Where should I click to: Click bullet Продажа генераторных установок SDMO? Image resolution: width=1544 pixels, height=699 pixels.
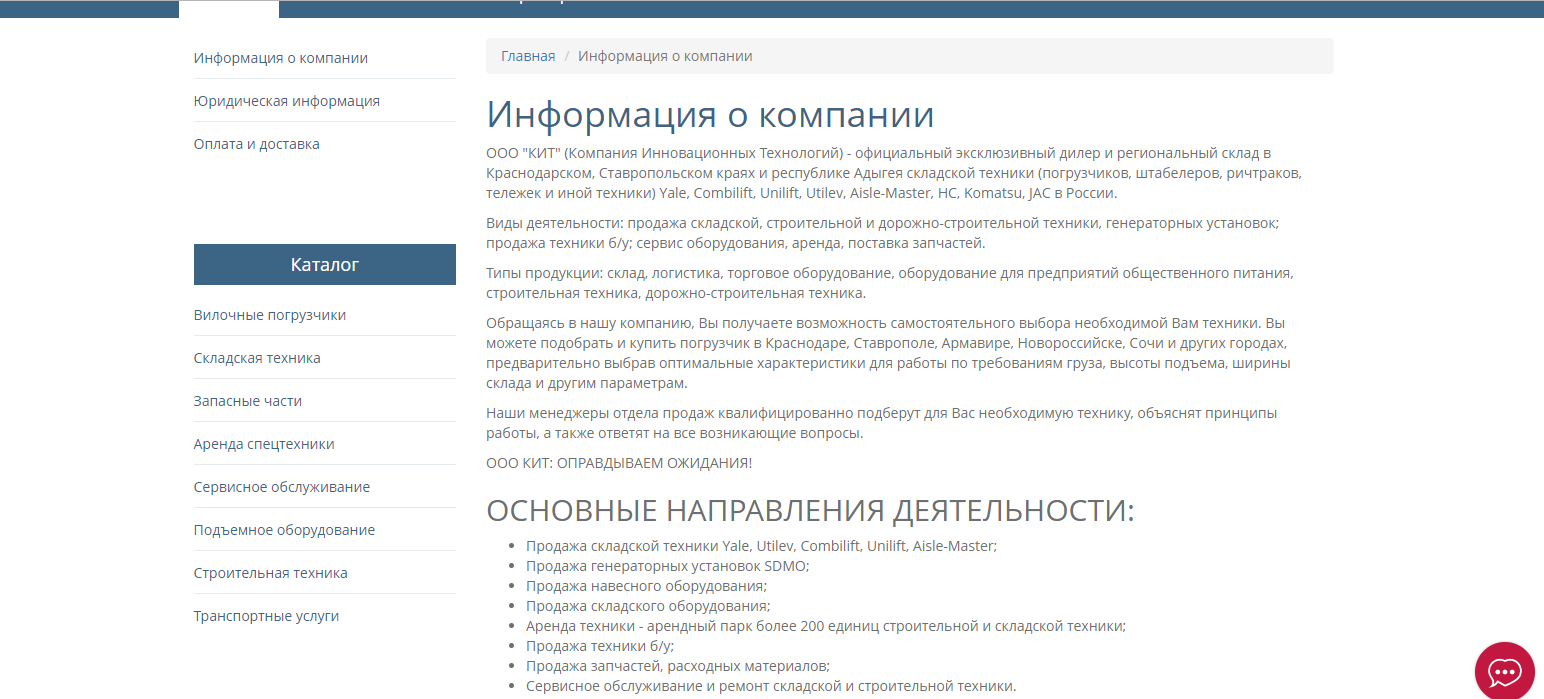point(668,566)
